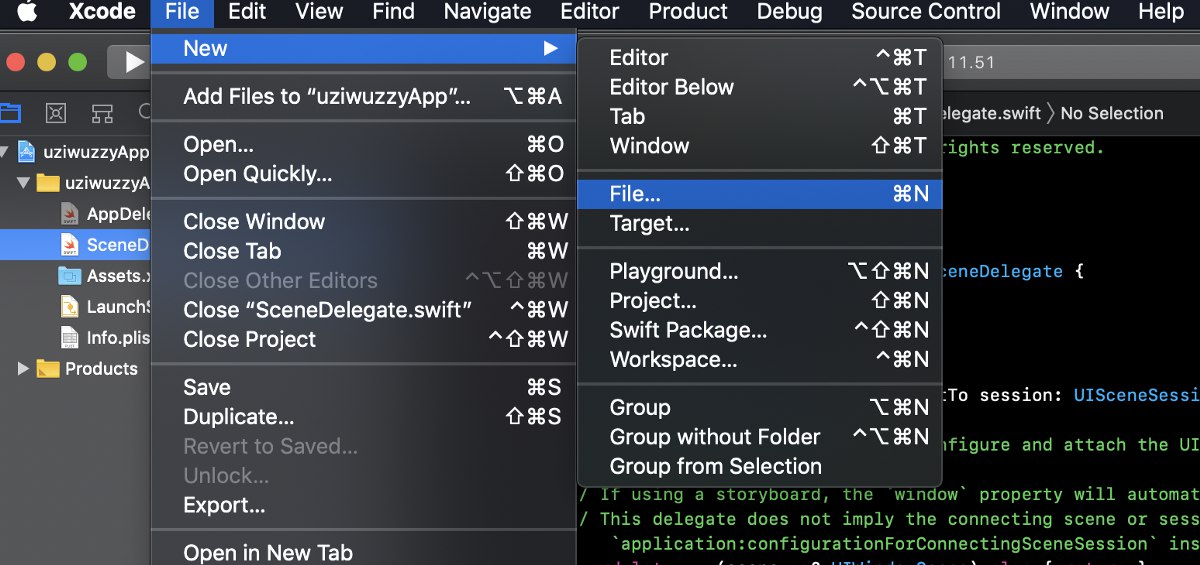
Task: Click the Info.plist document icon
Action: 69,337
